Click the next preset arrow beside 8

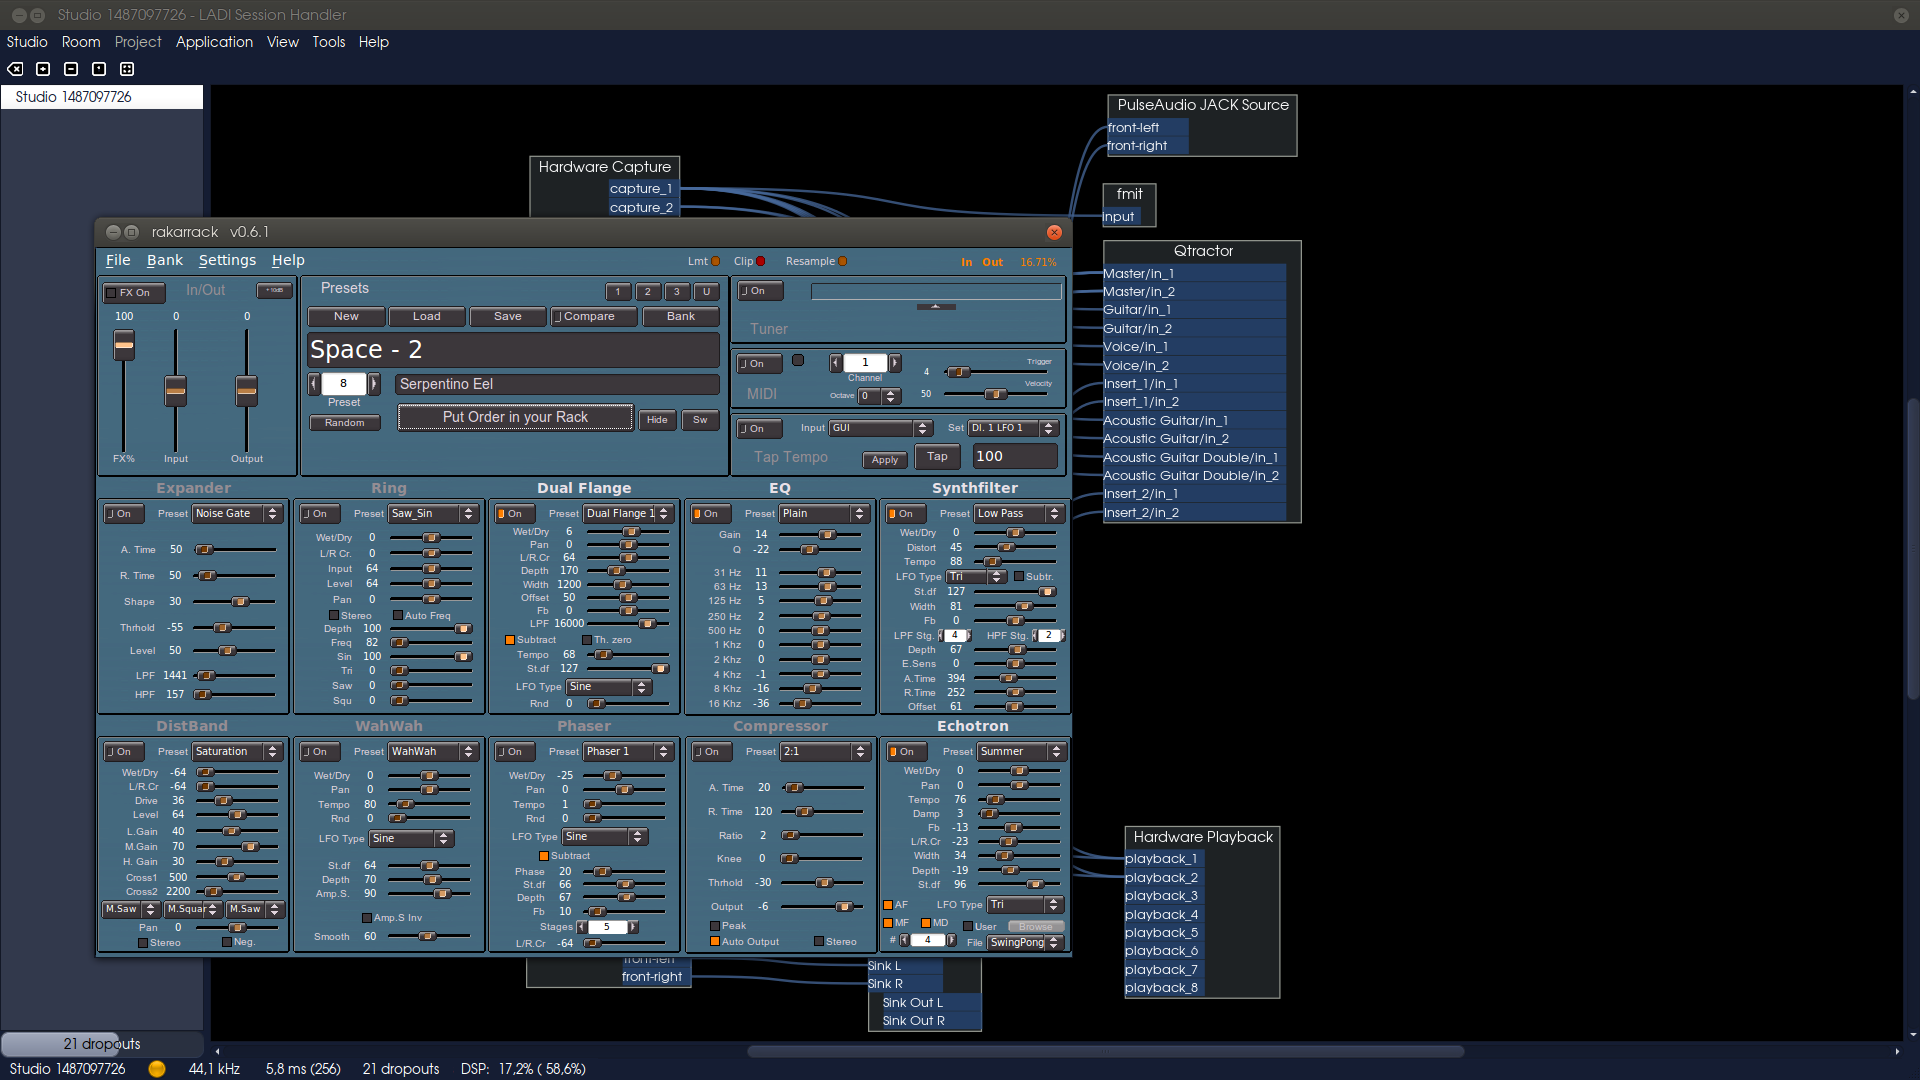coord(374,383)
